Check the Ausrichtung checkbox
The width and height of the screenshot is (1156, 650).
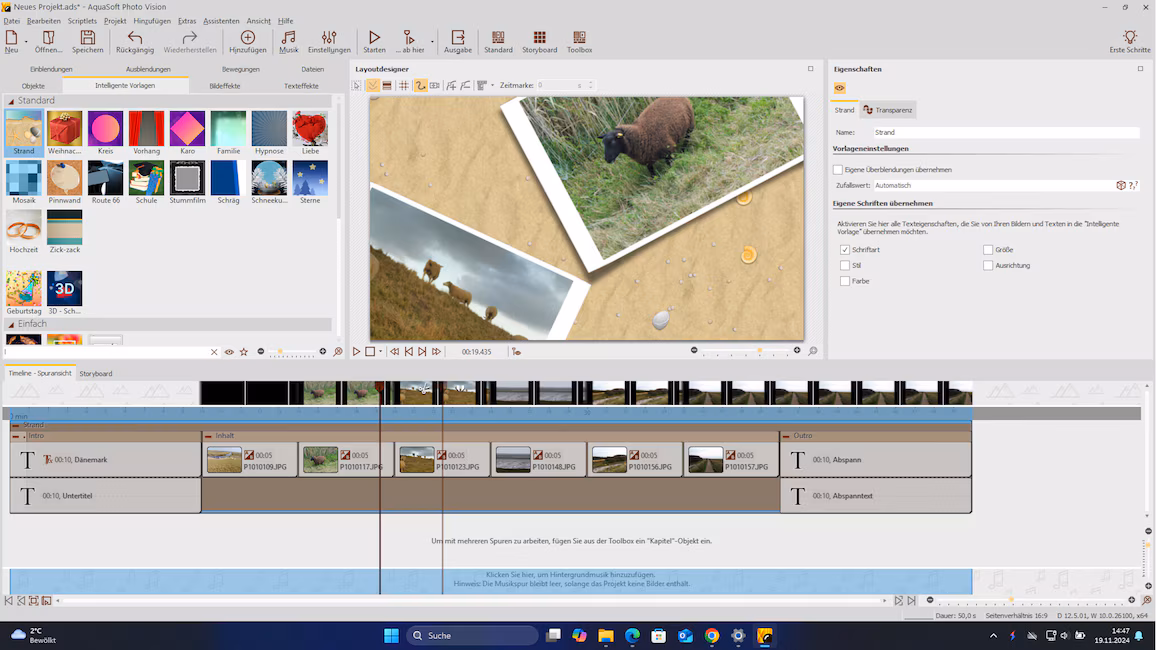(x=988, y=265)
